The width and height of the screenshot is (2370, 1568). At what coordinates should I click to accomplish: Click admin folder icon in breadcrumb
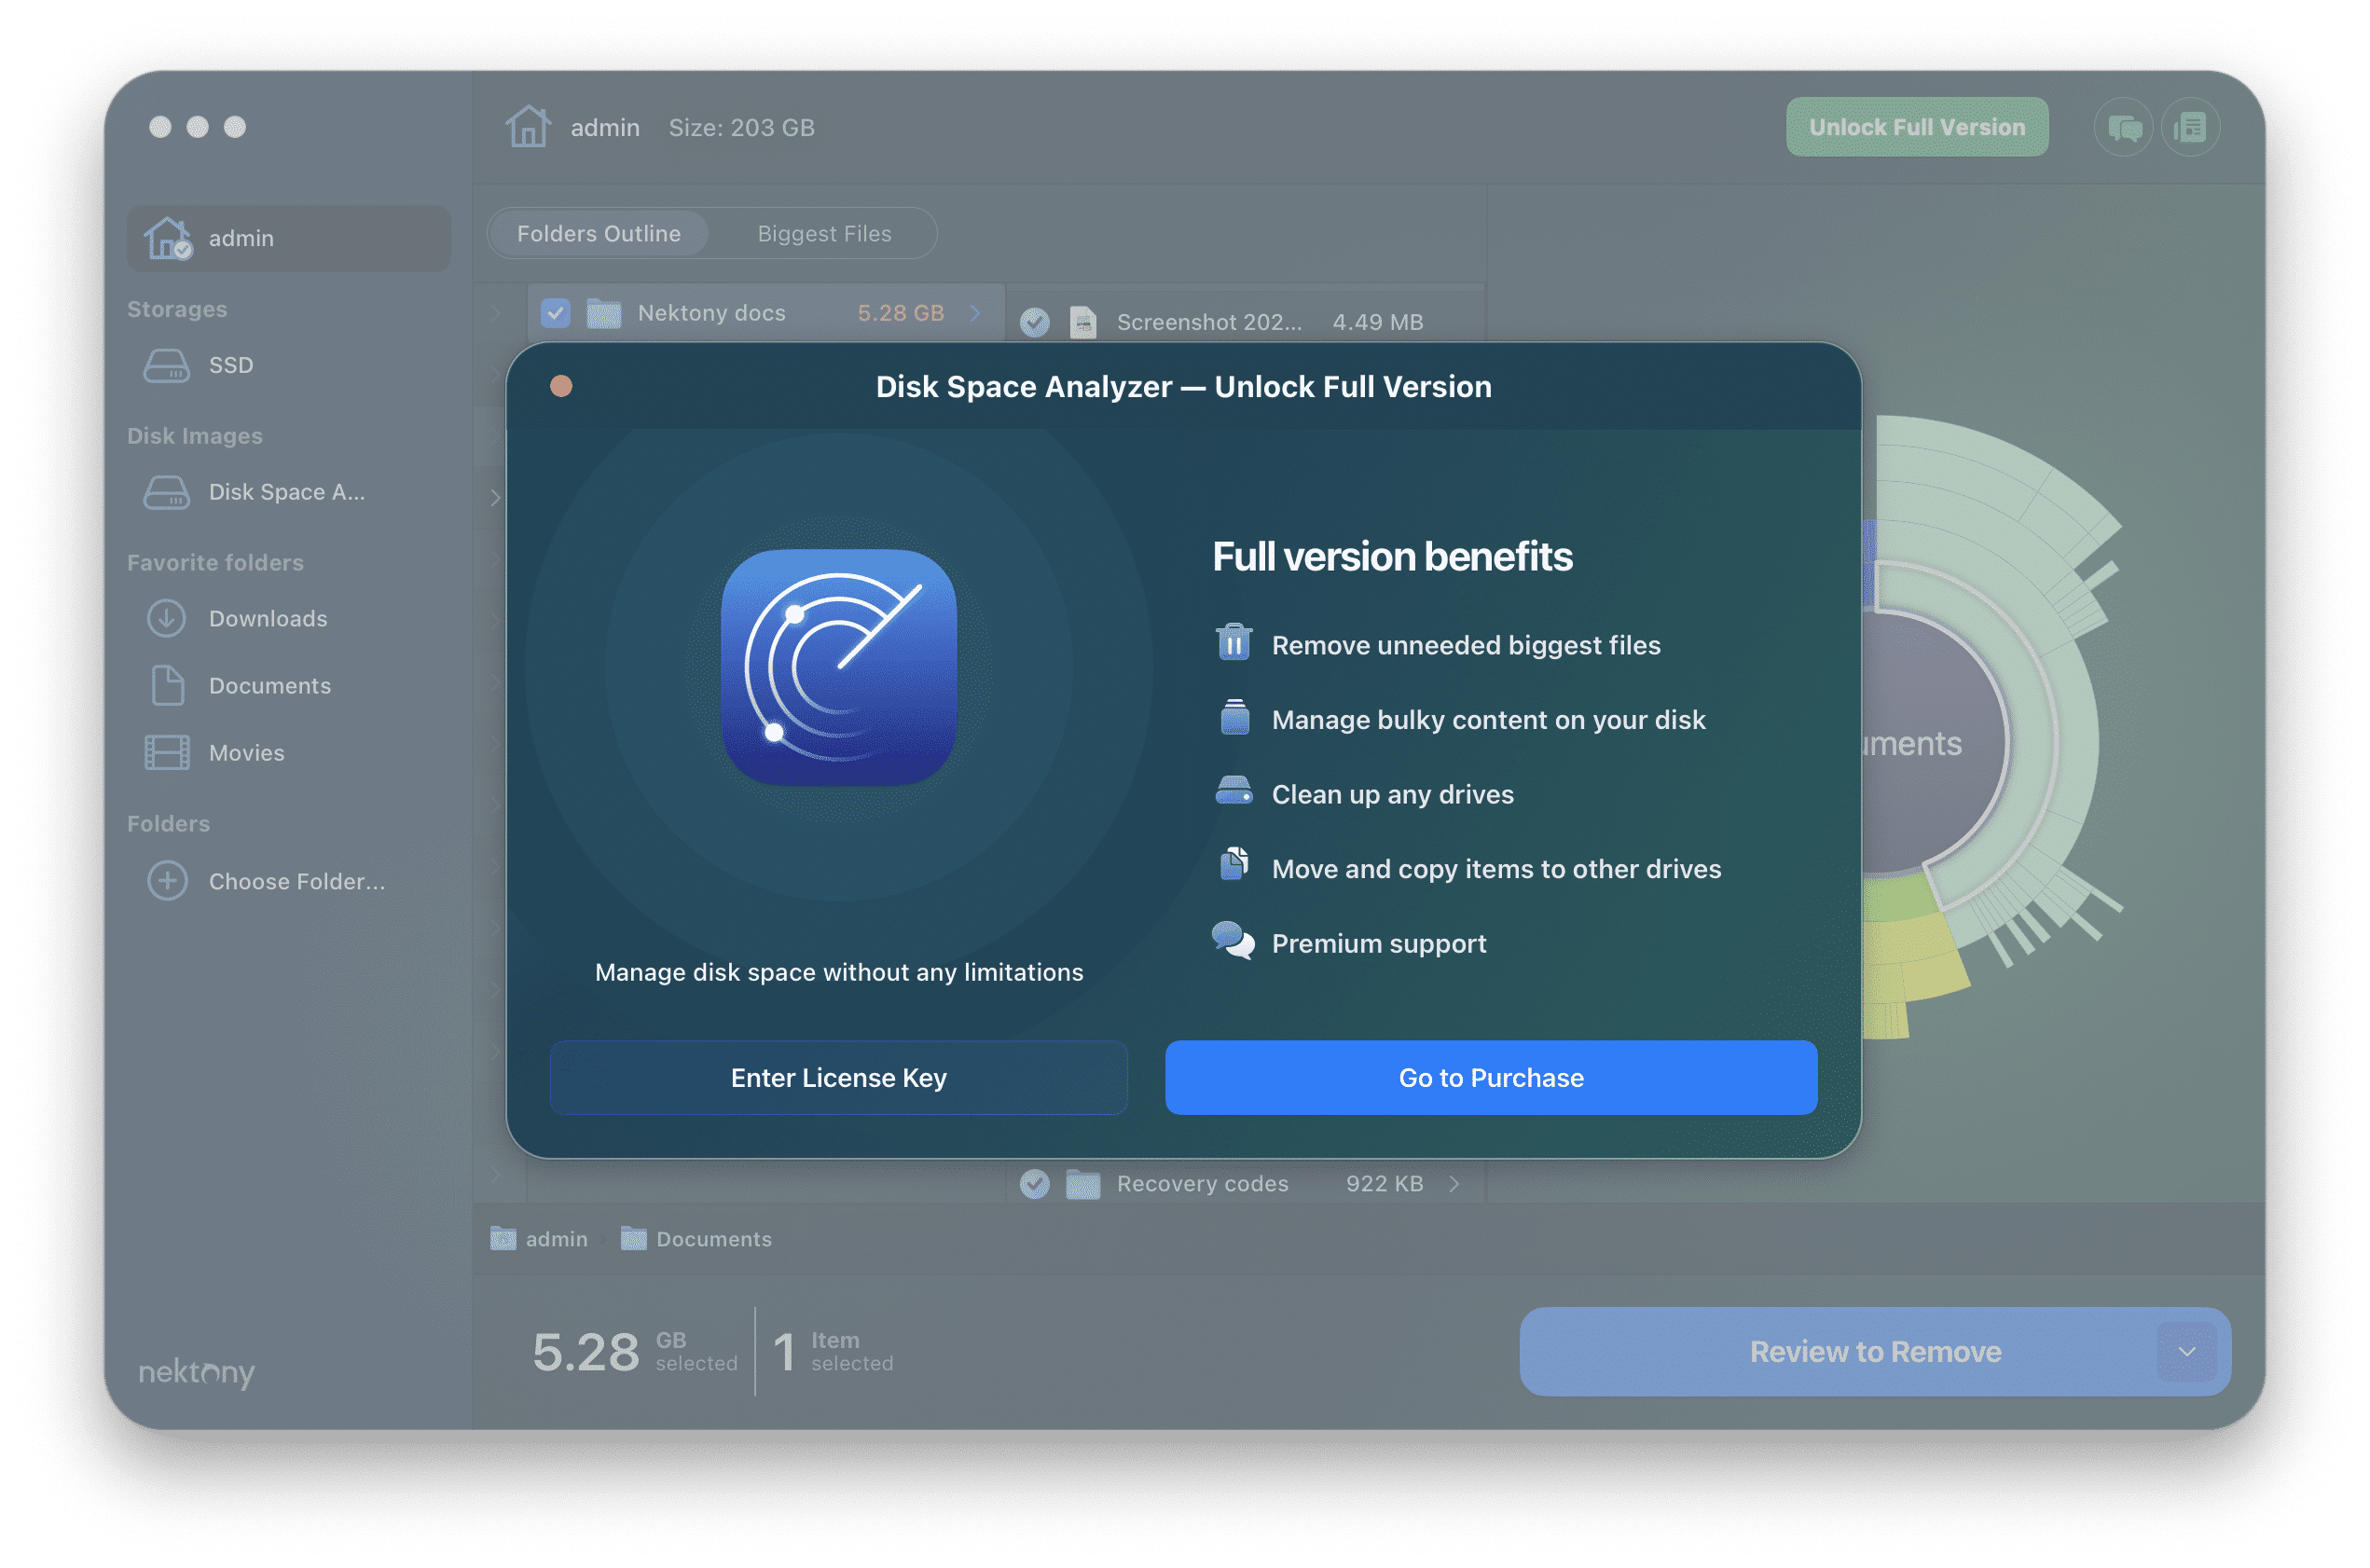[x=503, y=1239]
